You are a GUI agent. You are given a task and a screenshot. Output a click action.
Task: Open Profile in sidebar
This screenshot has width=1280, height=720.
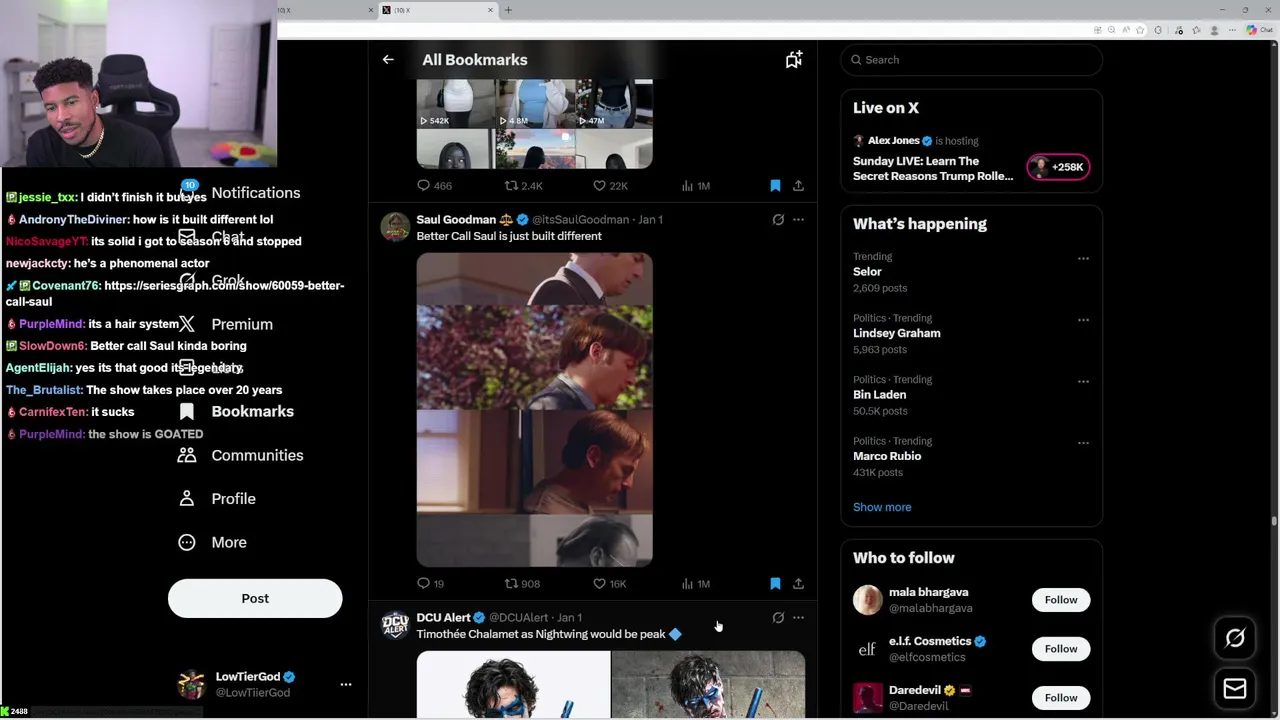217,499
